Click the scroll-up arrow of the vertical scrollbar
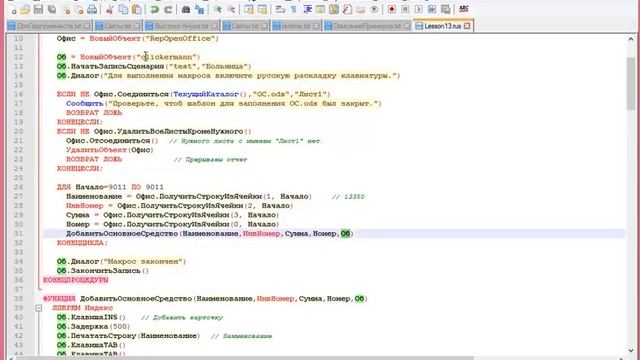Viewport: 640px width, 360px height. click(x=631, y=39)
